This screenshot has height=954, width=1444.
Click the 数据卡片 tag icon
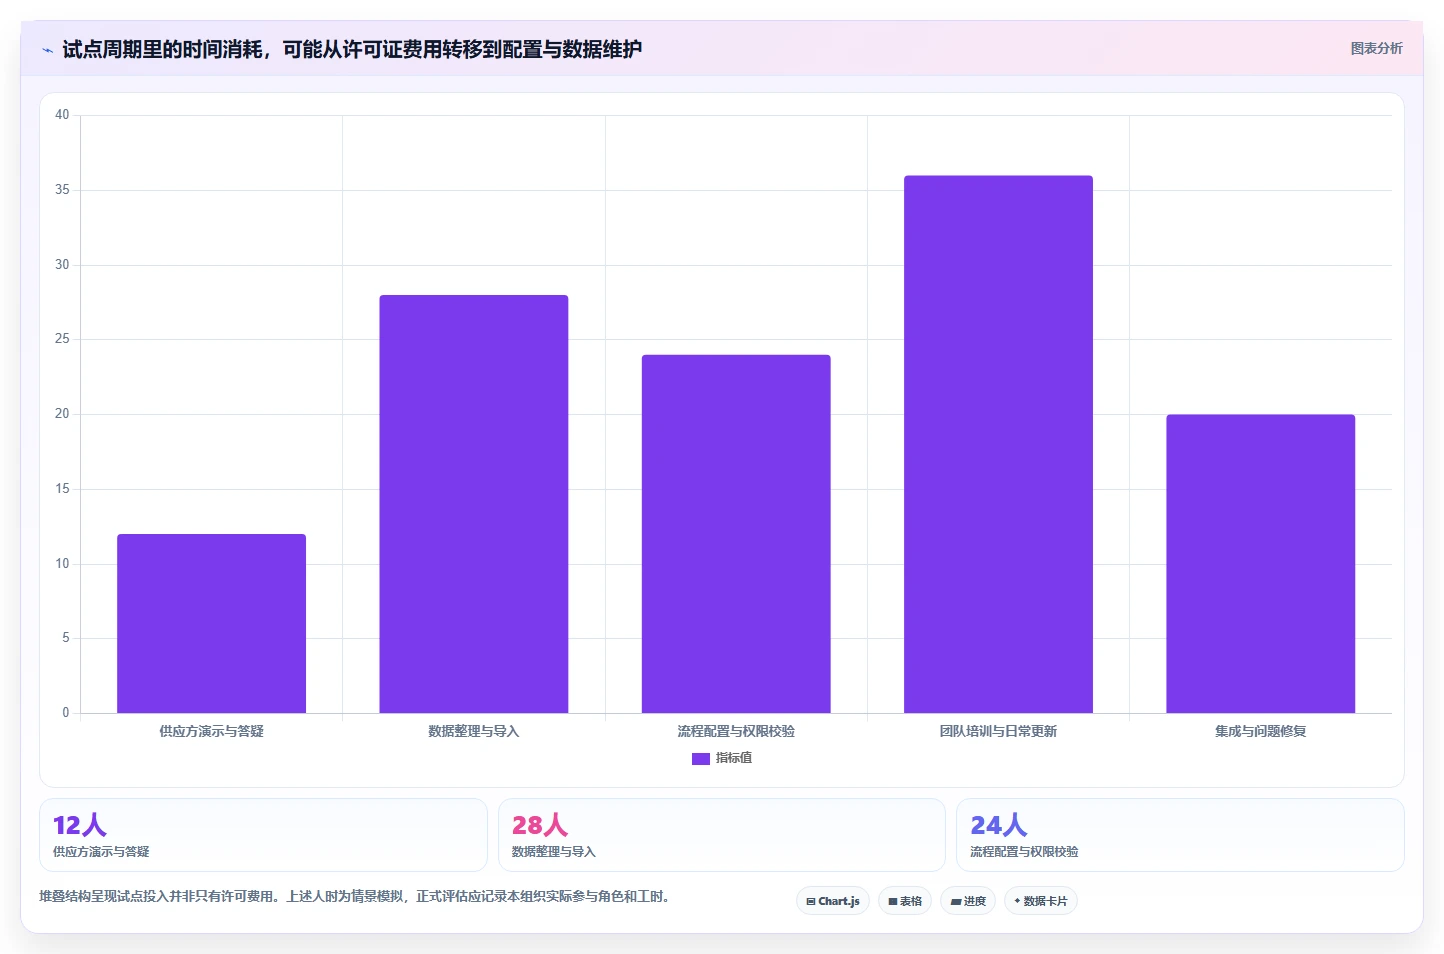click(x=1018, y=901)
